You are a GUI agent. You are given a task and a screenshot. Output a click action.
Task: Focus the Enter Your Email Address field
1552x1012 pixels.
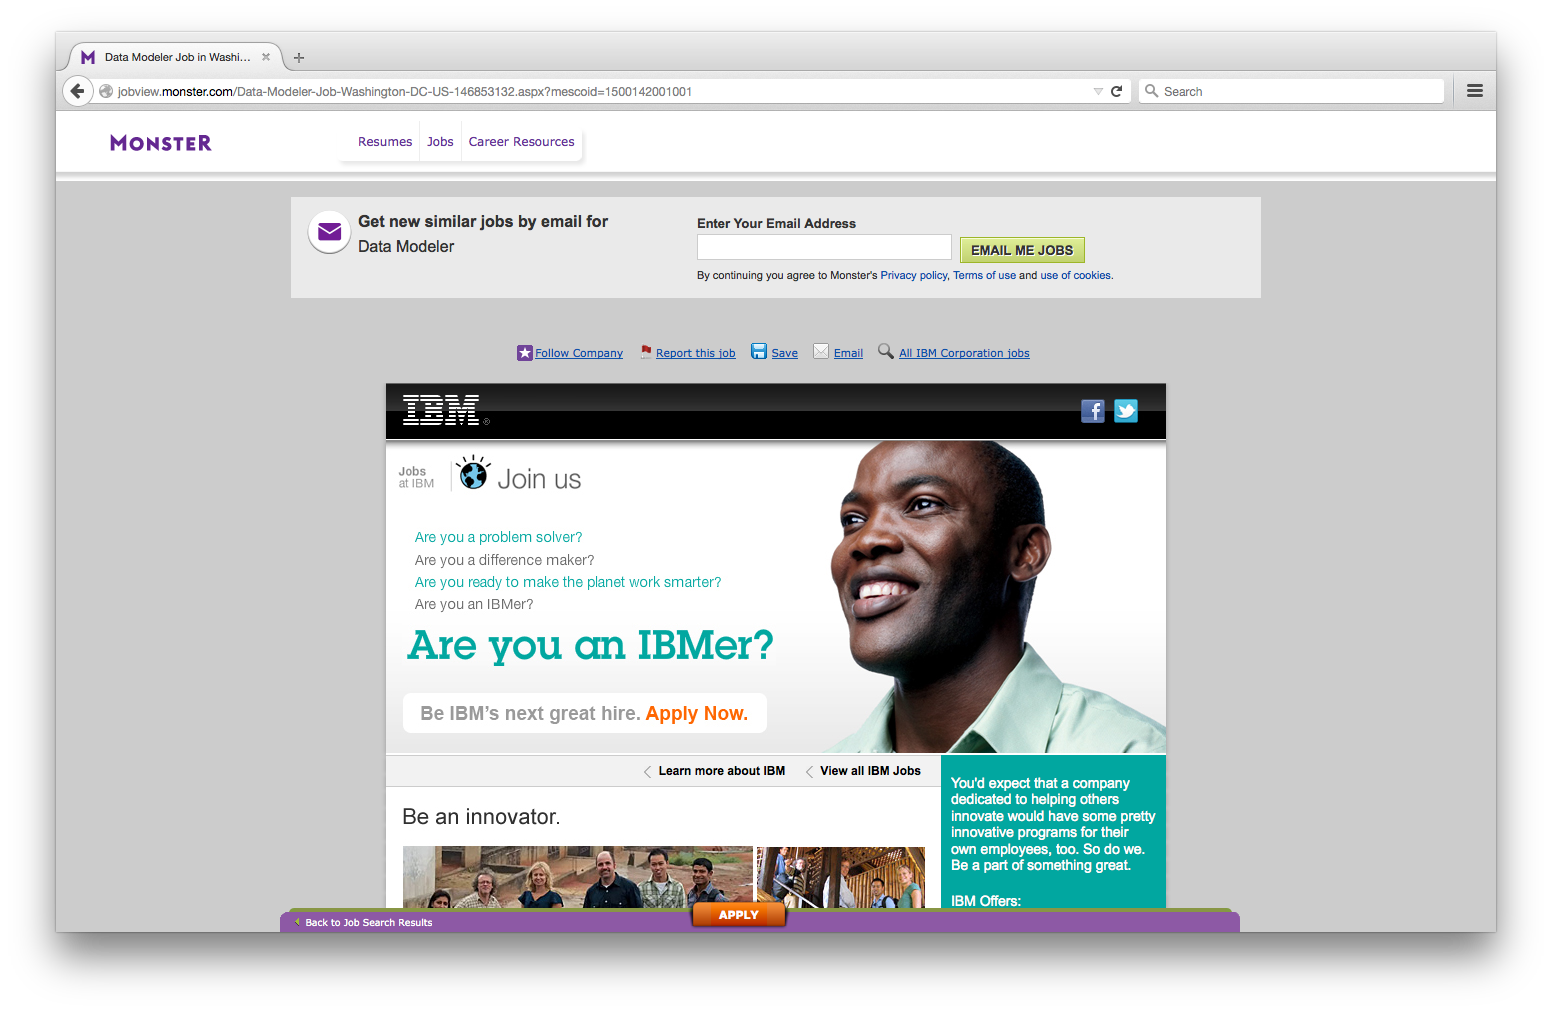(824, 247)
